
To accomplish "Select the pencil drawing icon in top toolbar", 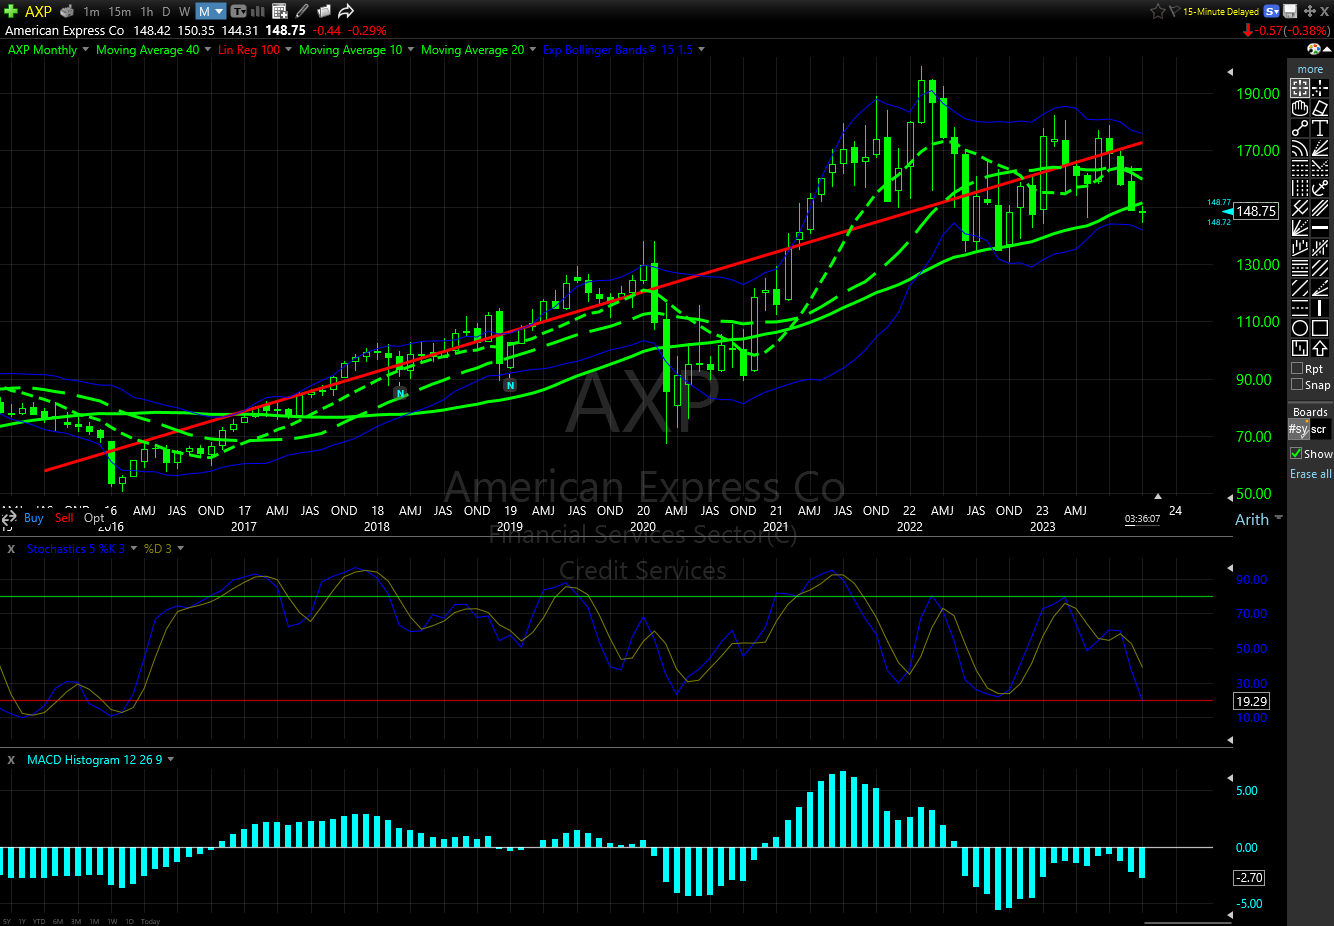I will 303,11.
